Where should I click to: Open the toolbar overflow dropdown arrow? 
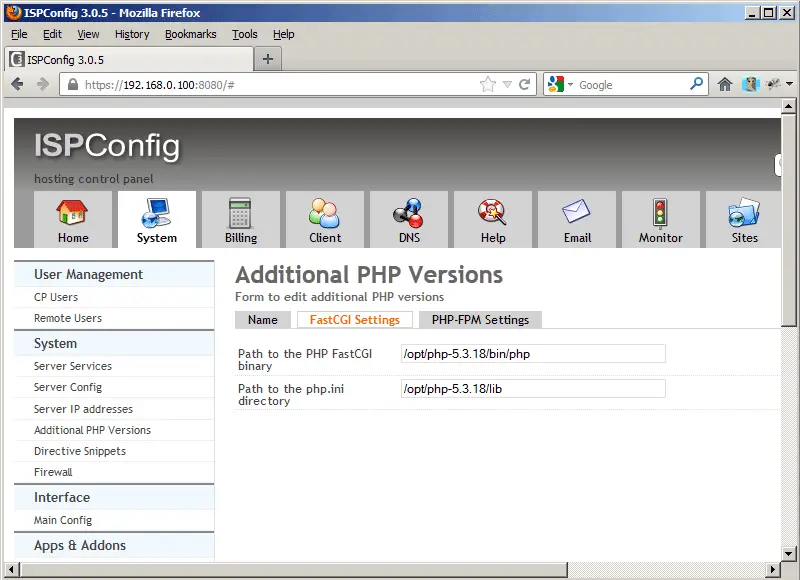point(789,84)
